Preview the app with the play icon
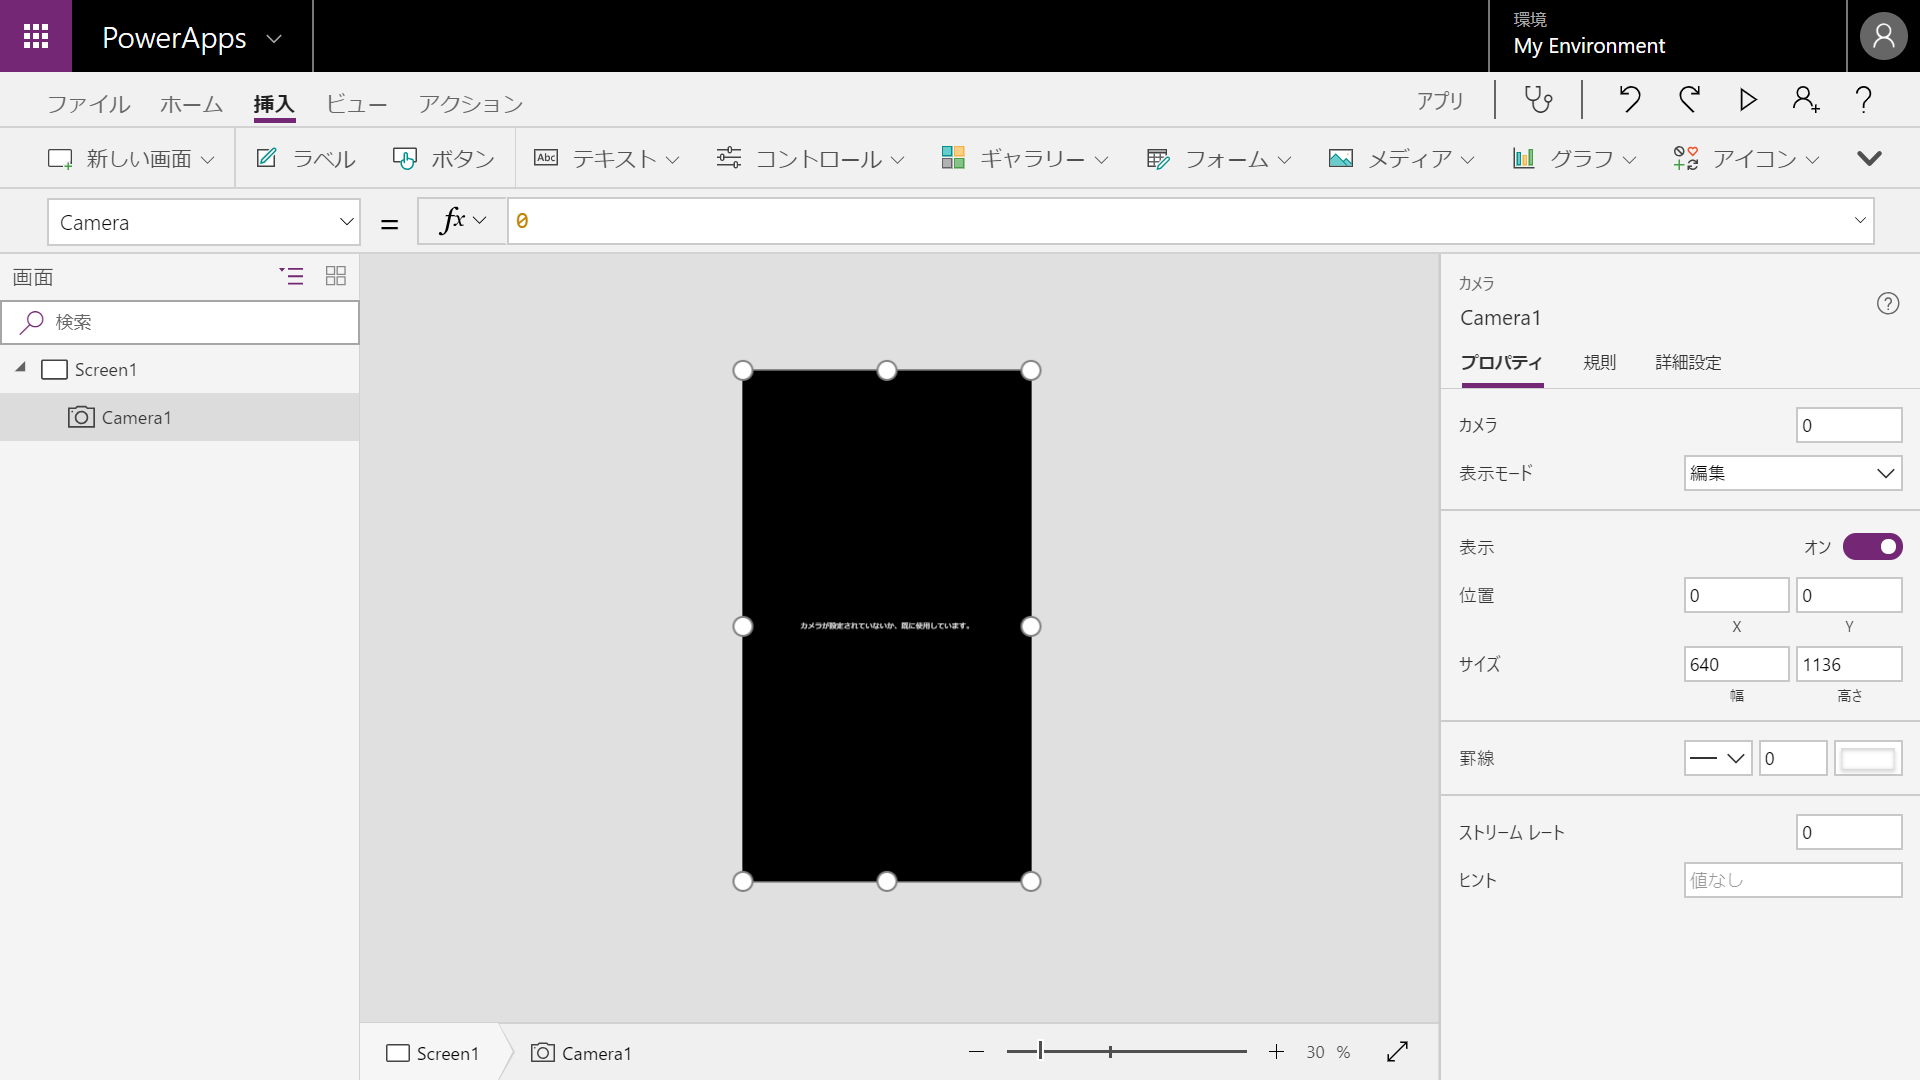This screenshot has width=1920, height=1080. (1748, 100)
